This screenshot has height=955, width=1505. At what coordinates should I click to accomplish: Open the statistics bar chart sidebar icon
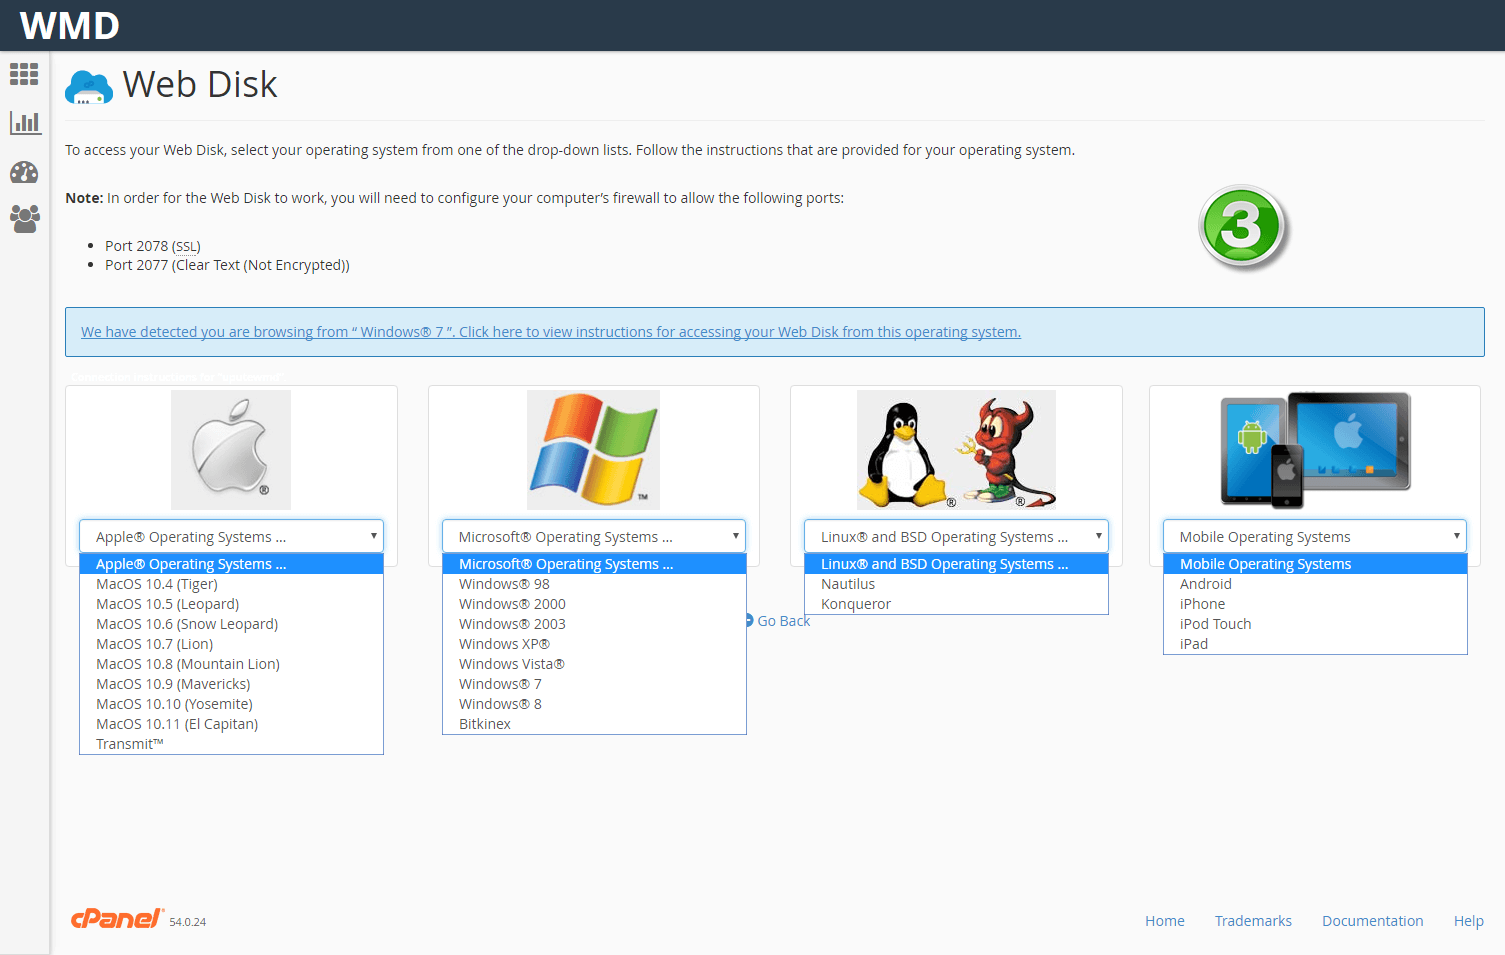coord(24,123)
